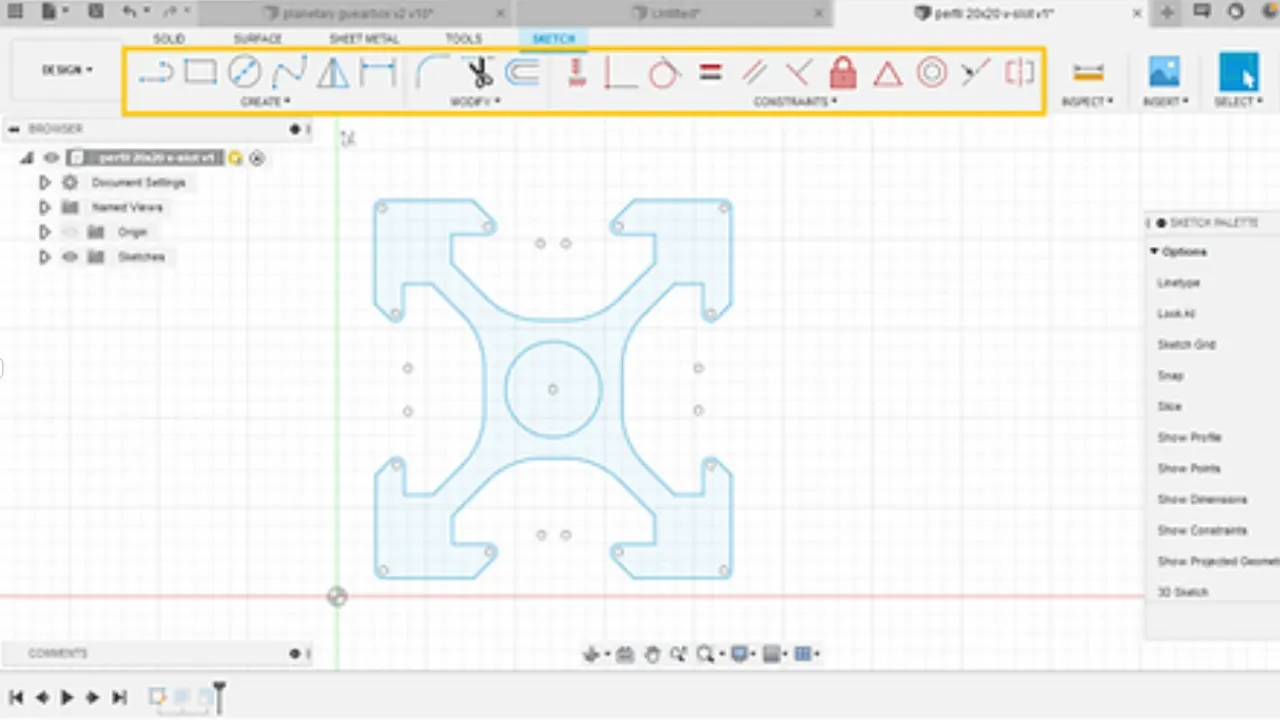Toggle the root component eye icon
Image resolution: width=1280 pixels, height=720 pixels.
click(52, 158)
